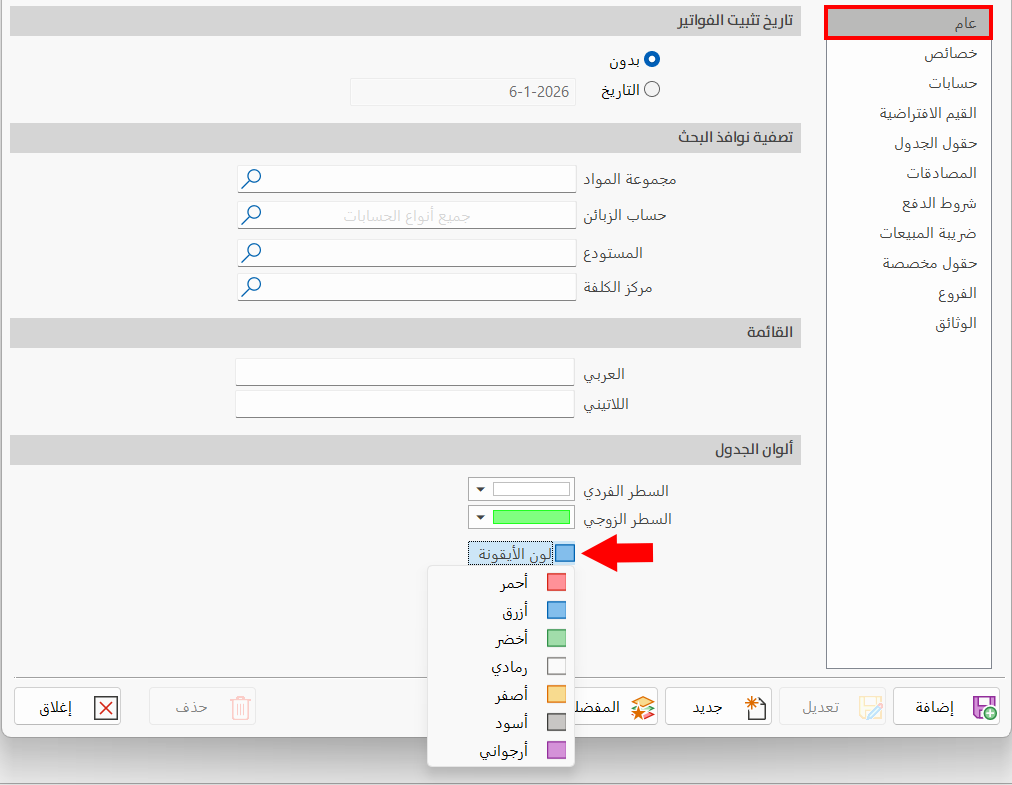Viewport: 1012px width, 785px height.
Task: Click search magnifier in المستودع field
Action: [250, 253]
